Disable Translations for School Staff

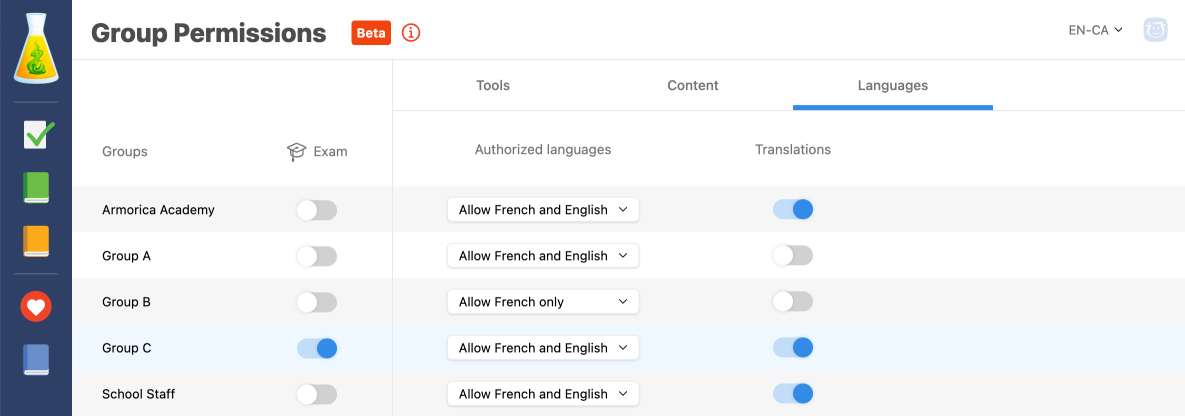(x=793, y=394)
